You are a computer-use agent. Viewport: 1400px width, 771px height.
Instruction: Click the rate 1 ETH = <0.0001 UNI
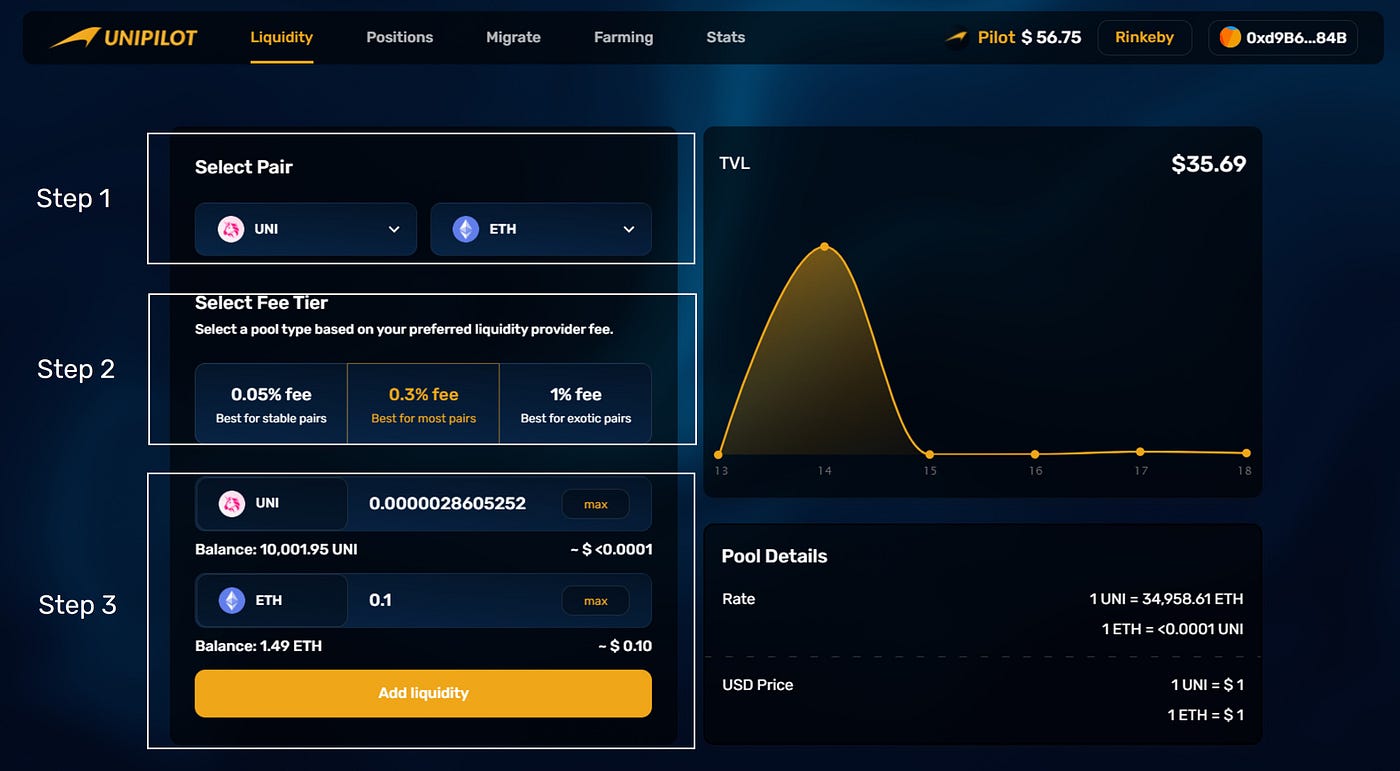tap(1173, 629)
